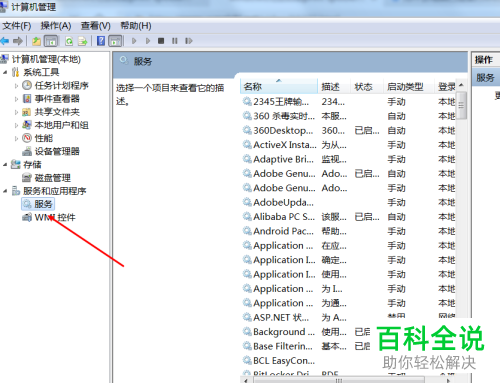Select 计算机管理(本地) root node
The height and width of the screenshot is (383, 500).
46,59
